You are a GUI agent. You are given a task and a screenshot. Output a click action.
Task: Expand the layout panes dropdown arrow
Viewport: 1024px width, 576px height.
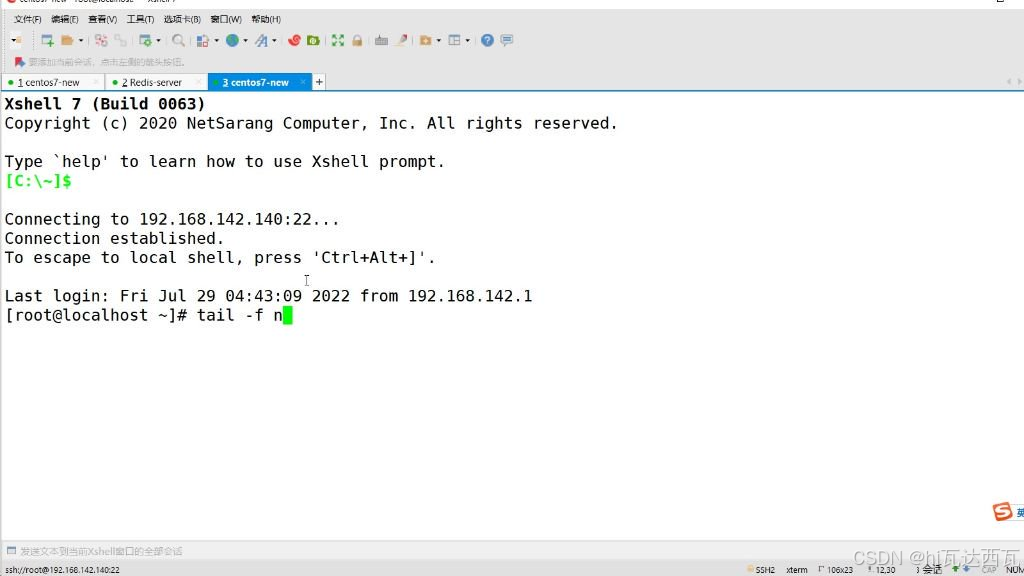coord(468,40)
